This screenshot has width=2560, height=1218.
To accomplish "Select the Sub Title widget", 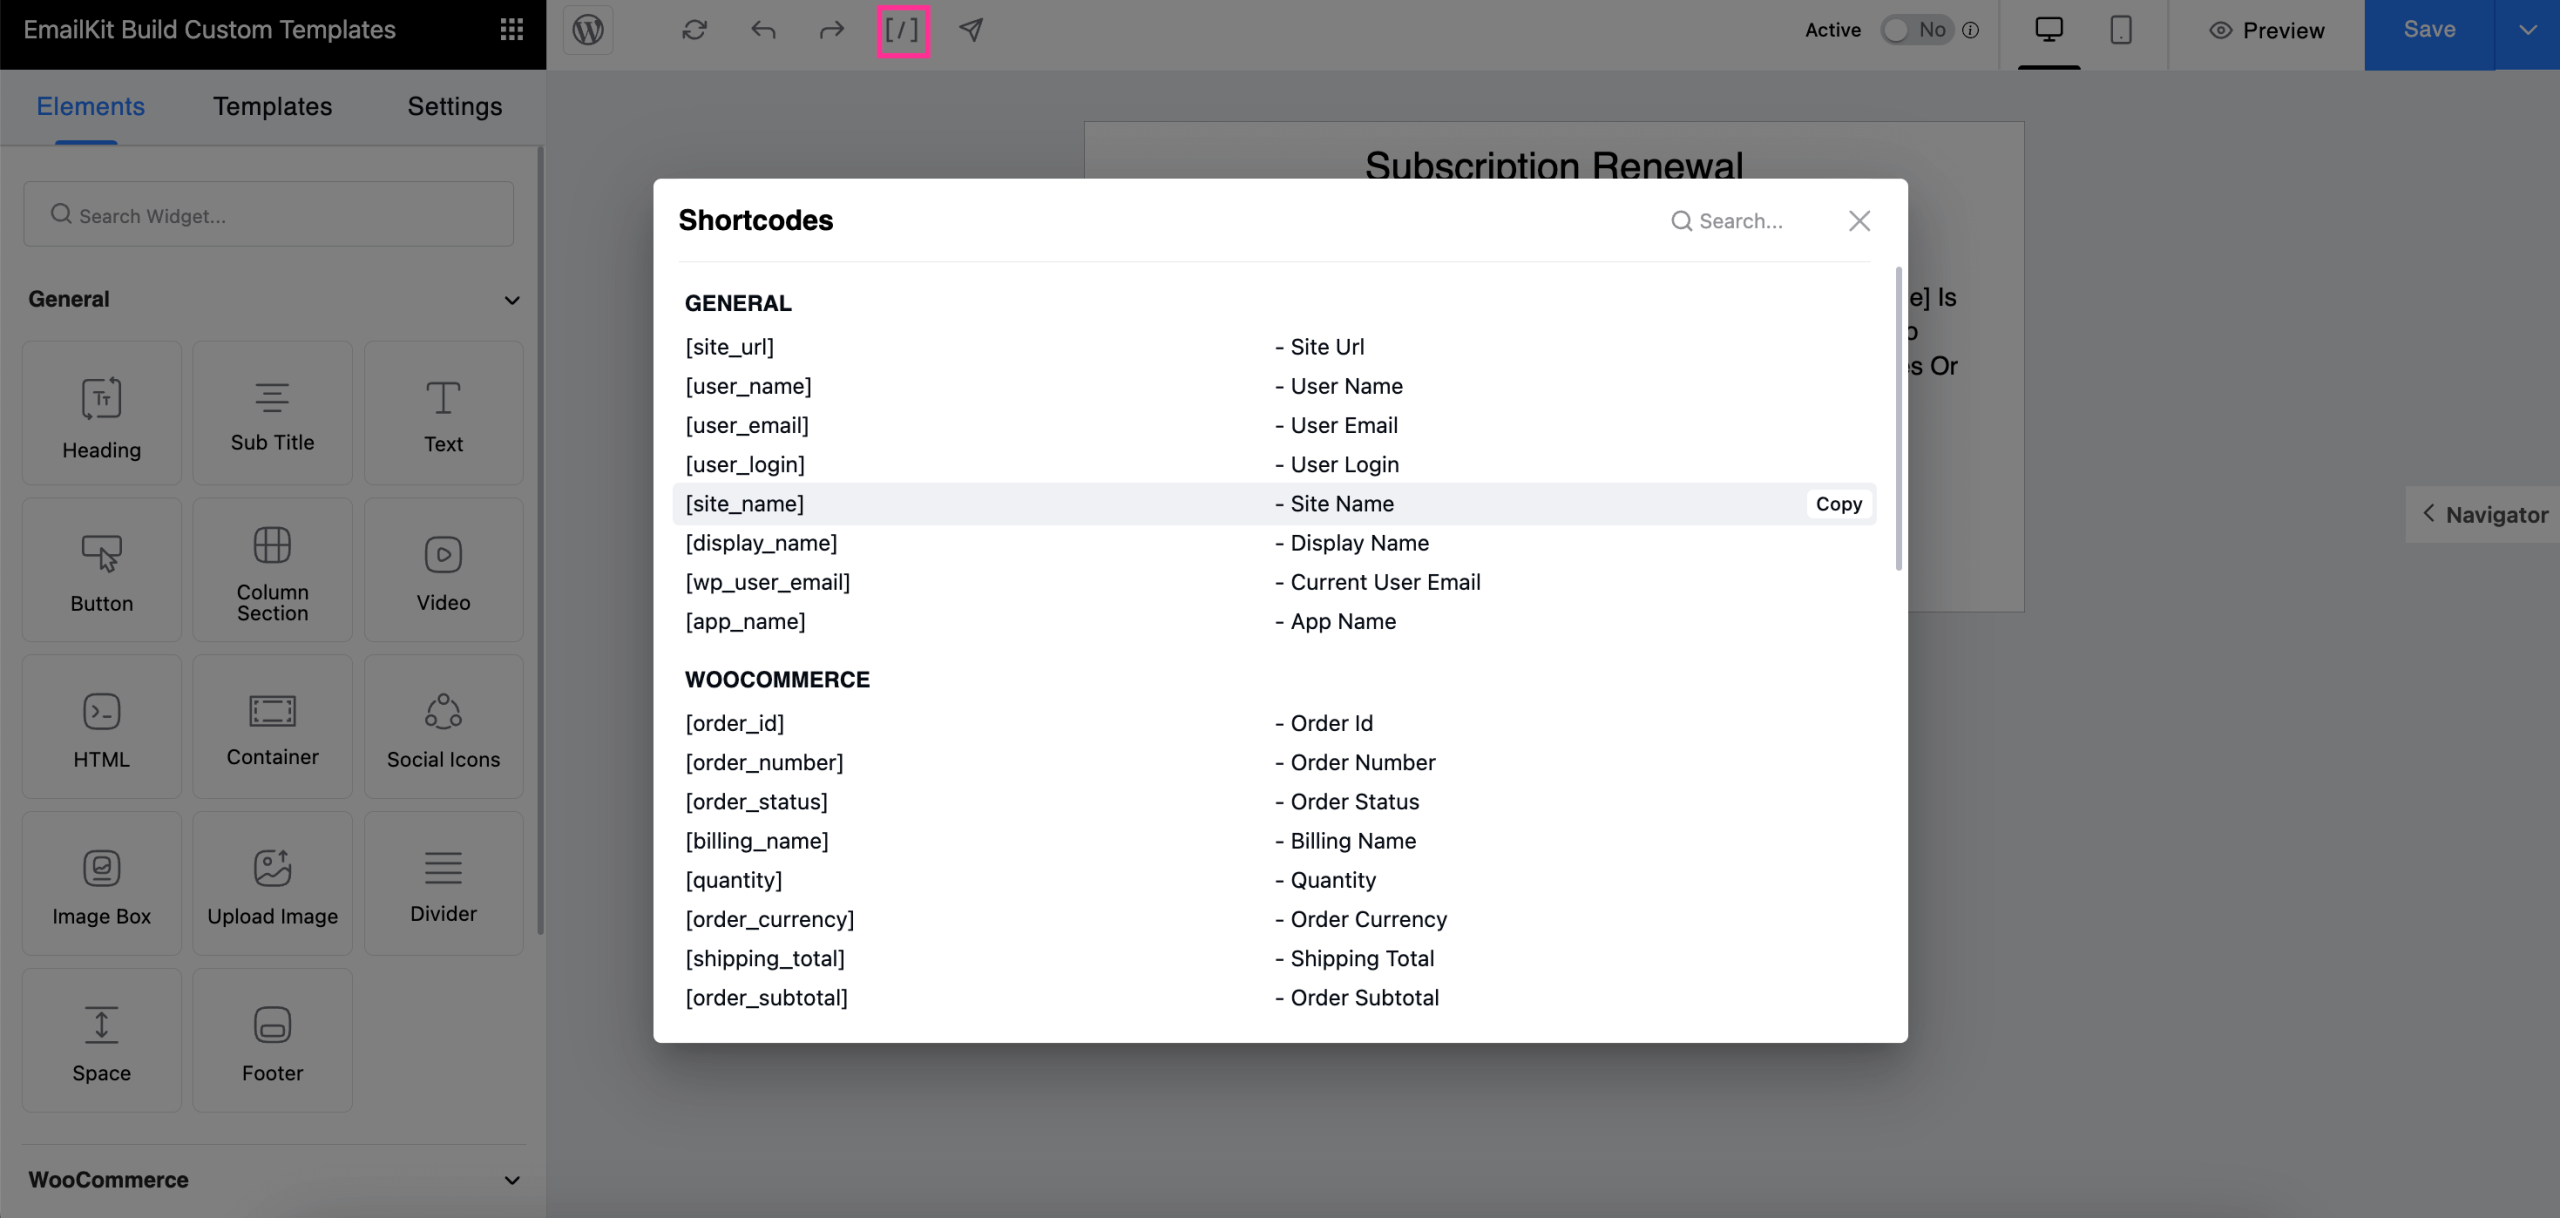I will tap(272, 413).
